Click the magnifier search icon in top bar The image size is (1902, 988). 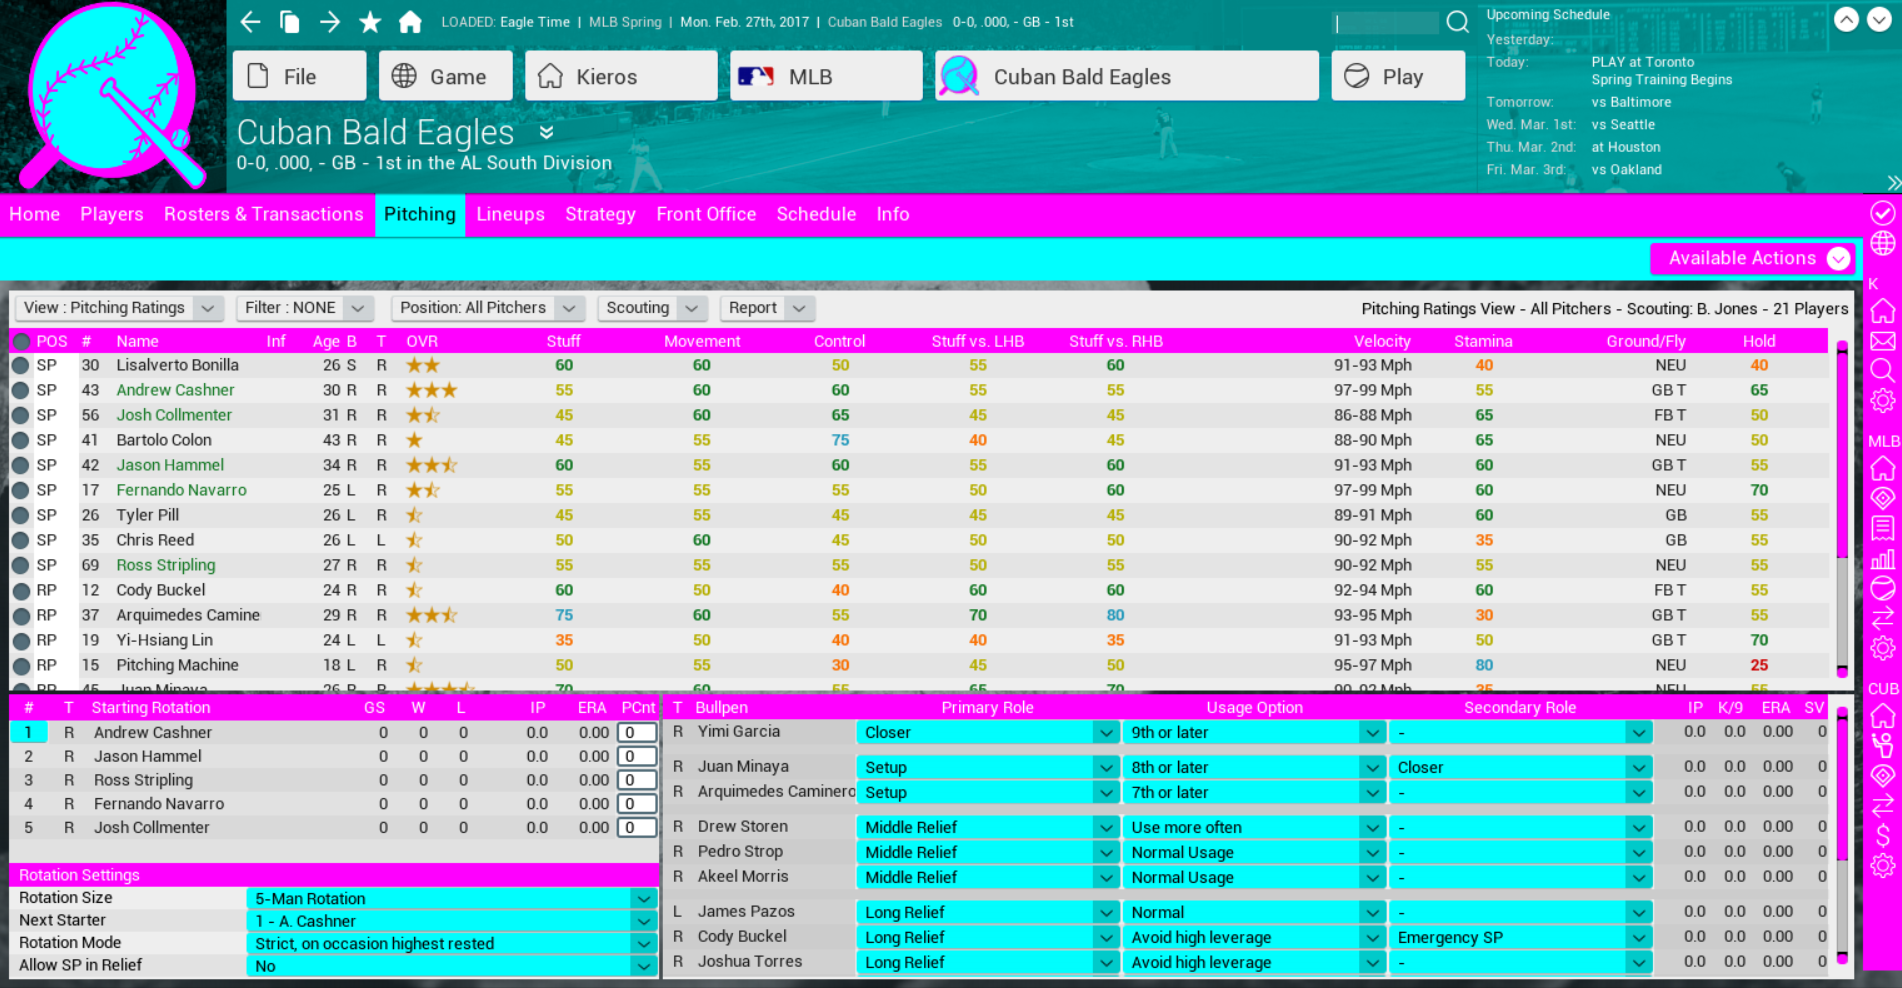1458,22
